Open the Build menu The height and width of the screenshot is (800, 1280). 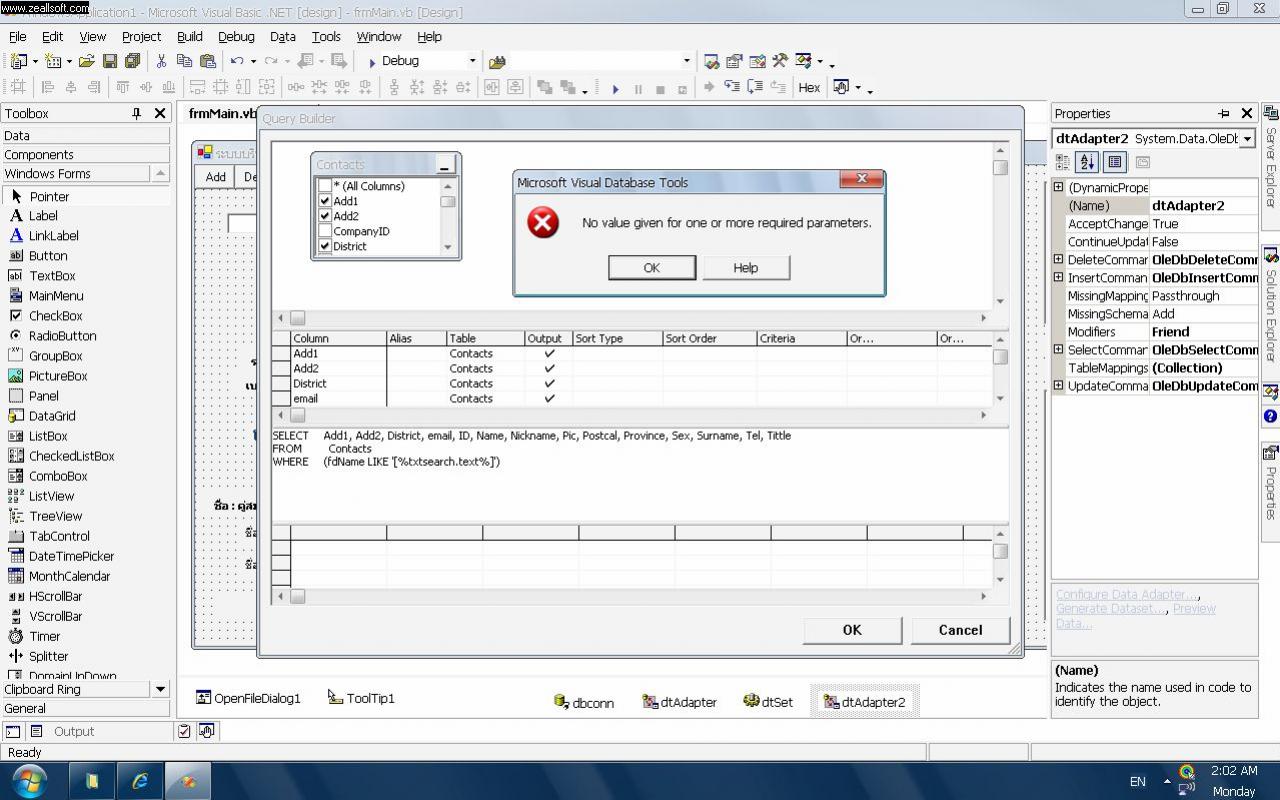click(x=189, y=36)
